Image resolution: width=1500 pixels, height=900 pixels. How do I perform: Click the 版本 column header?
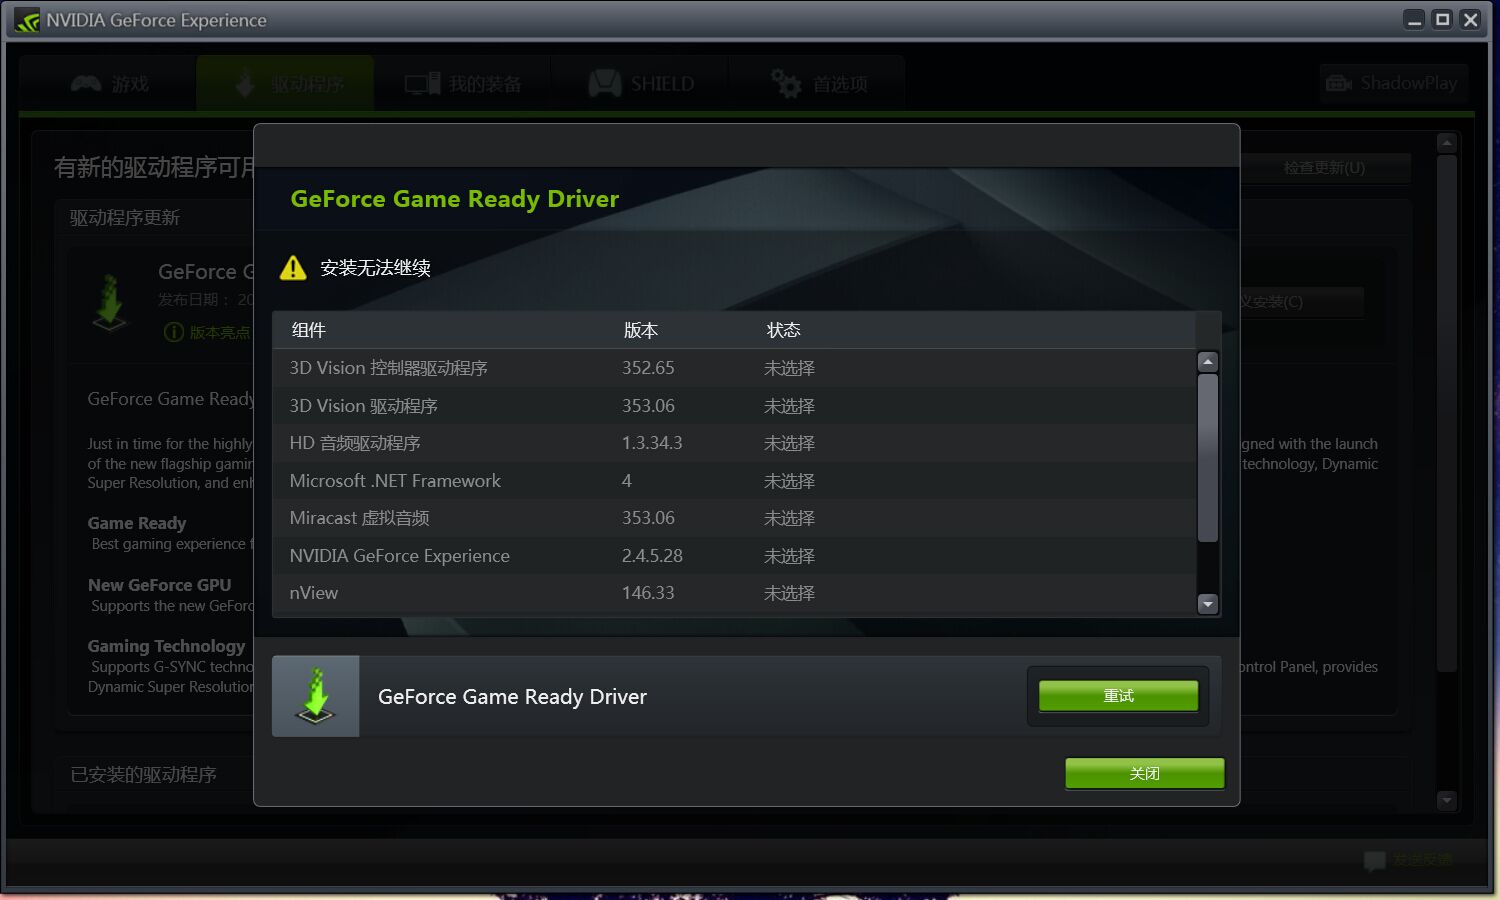tap(641, 330)
